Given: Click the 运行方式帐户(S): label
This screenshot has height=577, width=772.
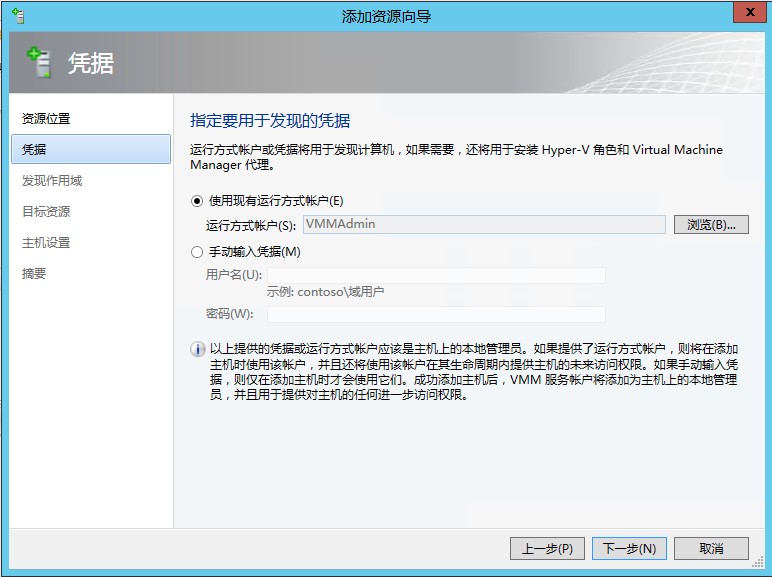Looking at the screenshot, I should point(251,225).
